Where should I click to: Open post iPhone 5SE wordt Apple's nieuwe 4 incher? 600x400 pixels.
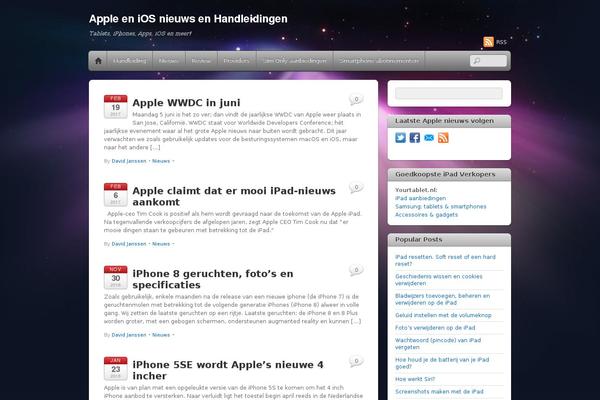click(228, 370)
